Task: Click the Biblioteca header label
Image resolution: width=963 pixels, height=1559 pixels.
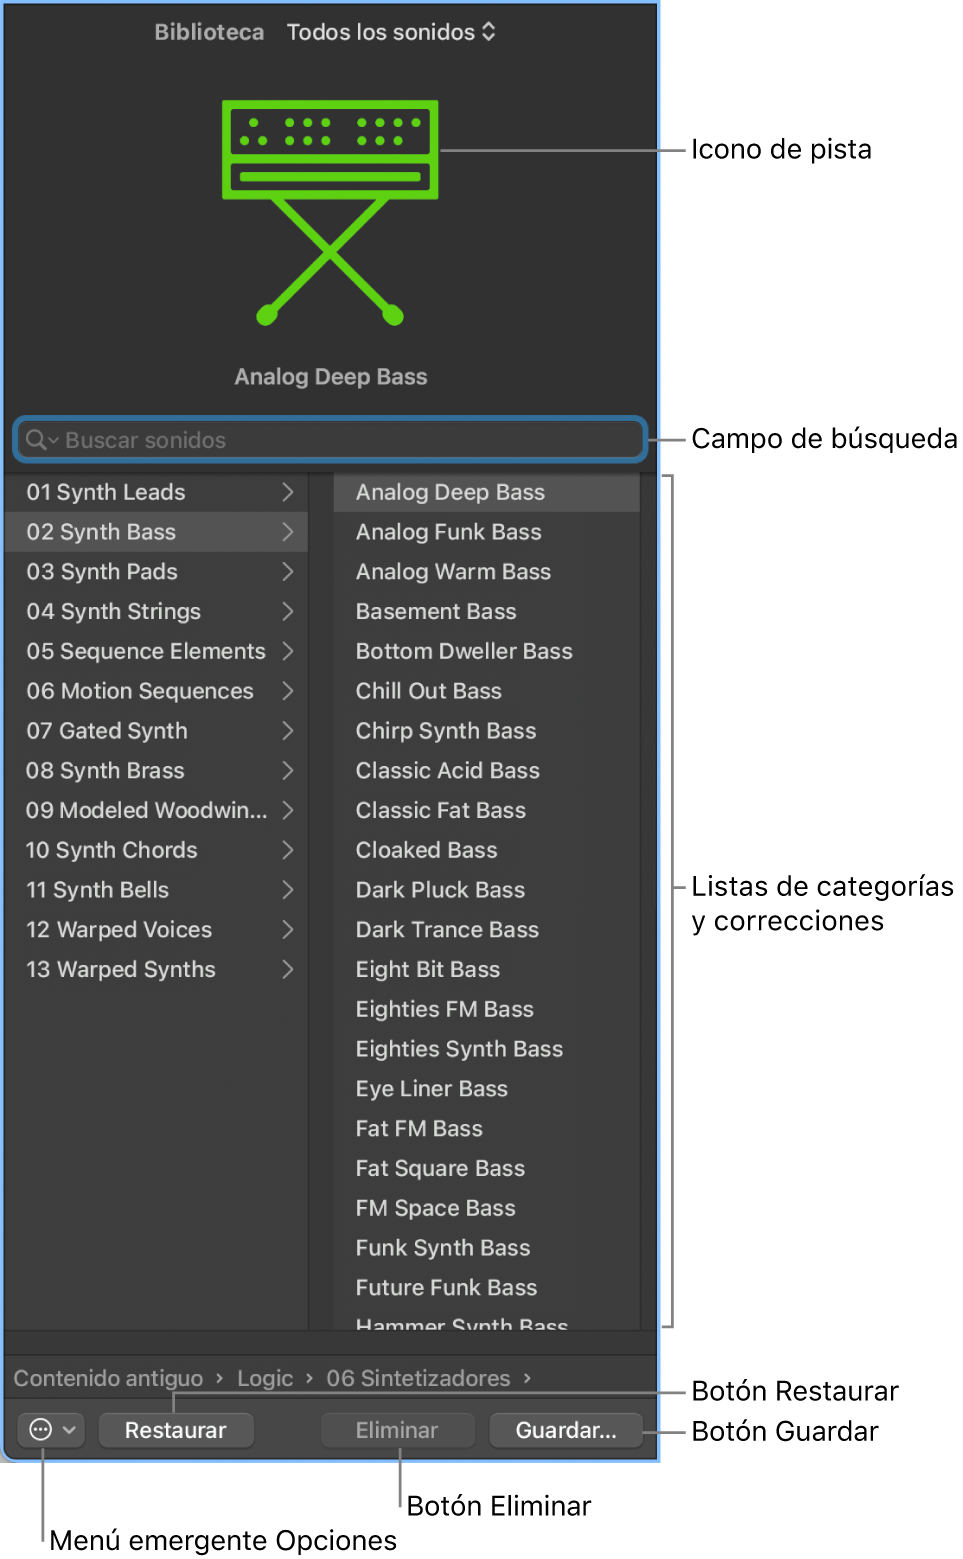Action: click(x=209, y=32)
